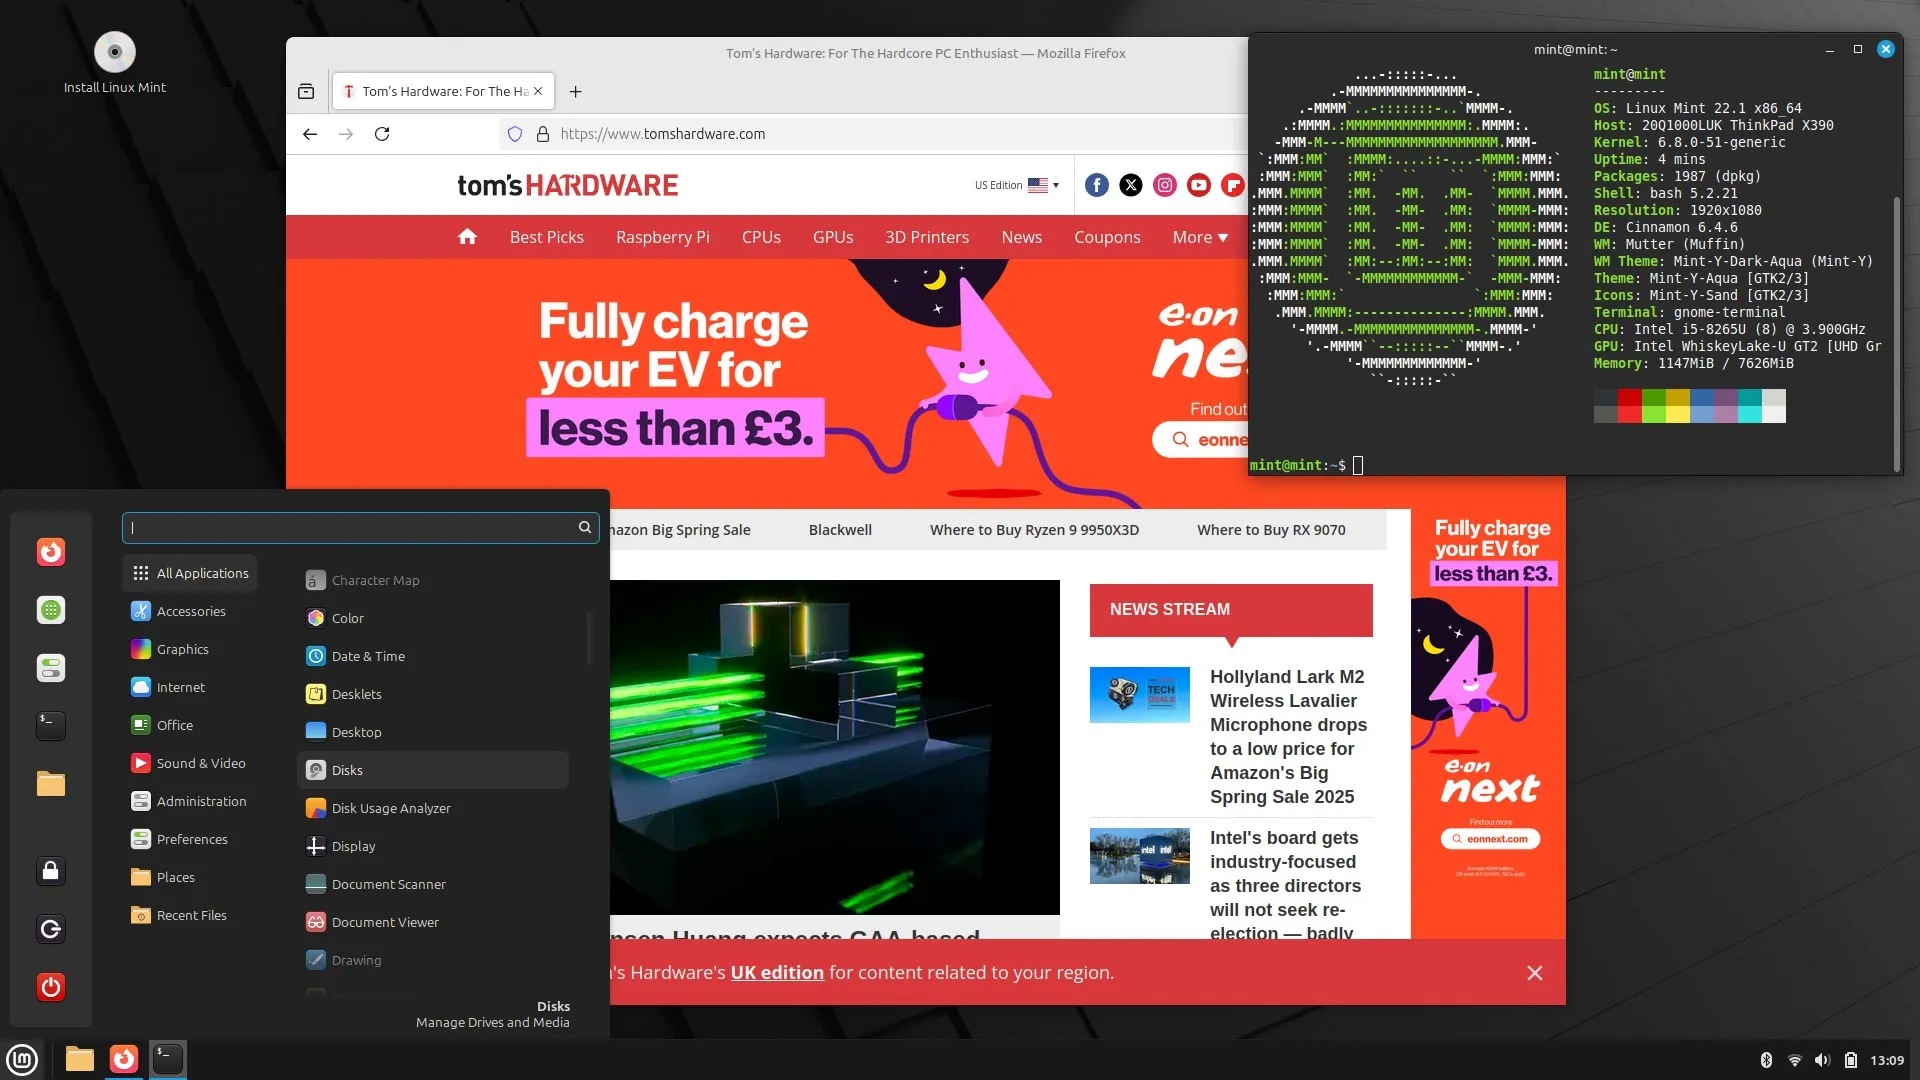
Task: Select the Graphics category
Action: [x=190, y=649]
